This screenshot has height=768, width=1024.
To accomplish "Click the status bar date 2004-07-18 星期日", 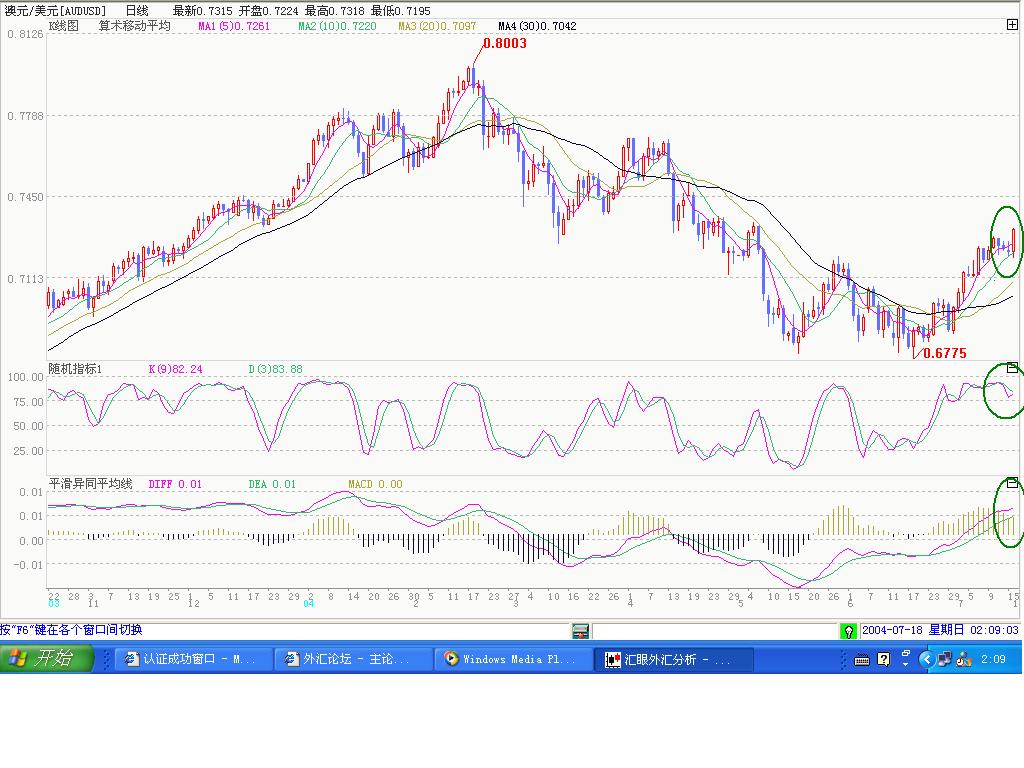I will click(x=913, y=630).
